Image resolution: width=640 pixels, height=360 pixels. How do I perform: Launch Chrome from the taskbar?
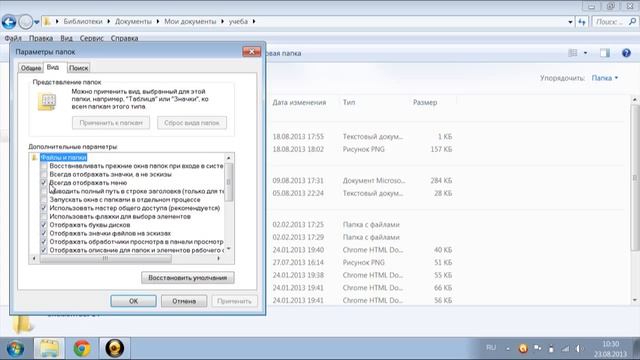click(82, 349)
